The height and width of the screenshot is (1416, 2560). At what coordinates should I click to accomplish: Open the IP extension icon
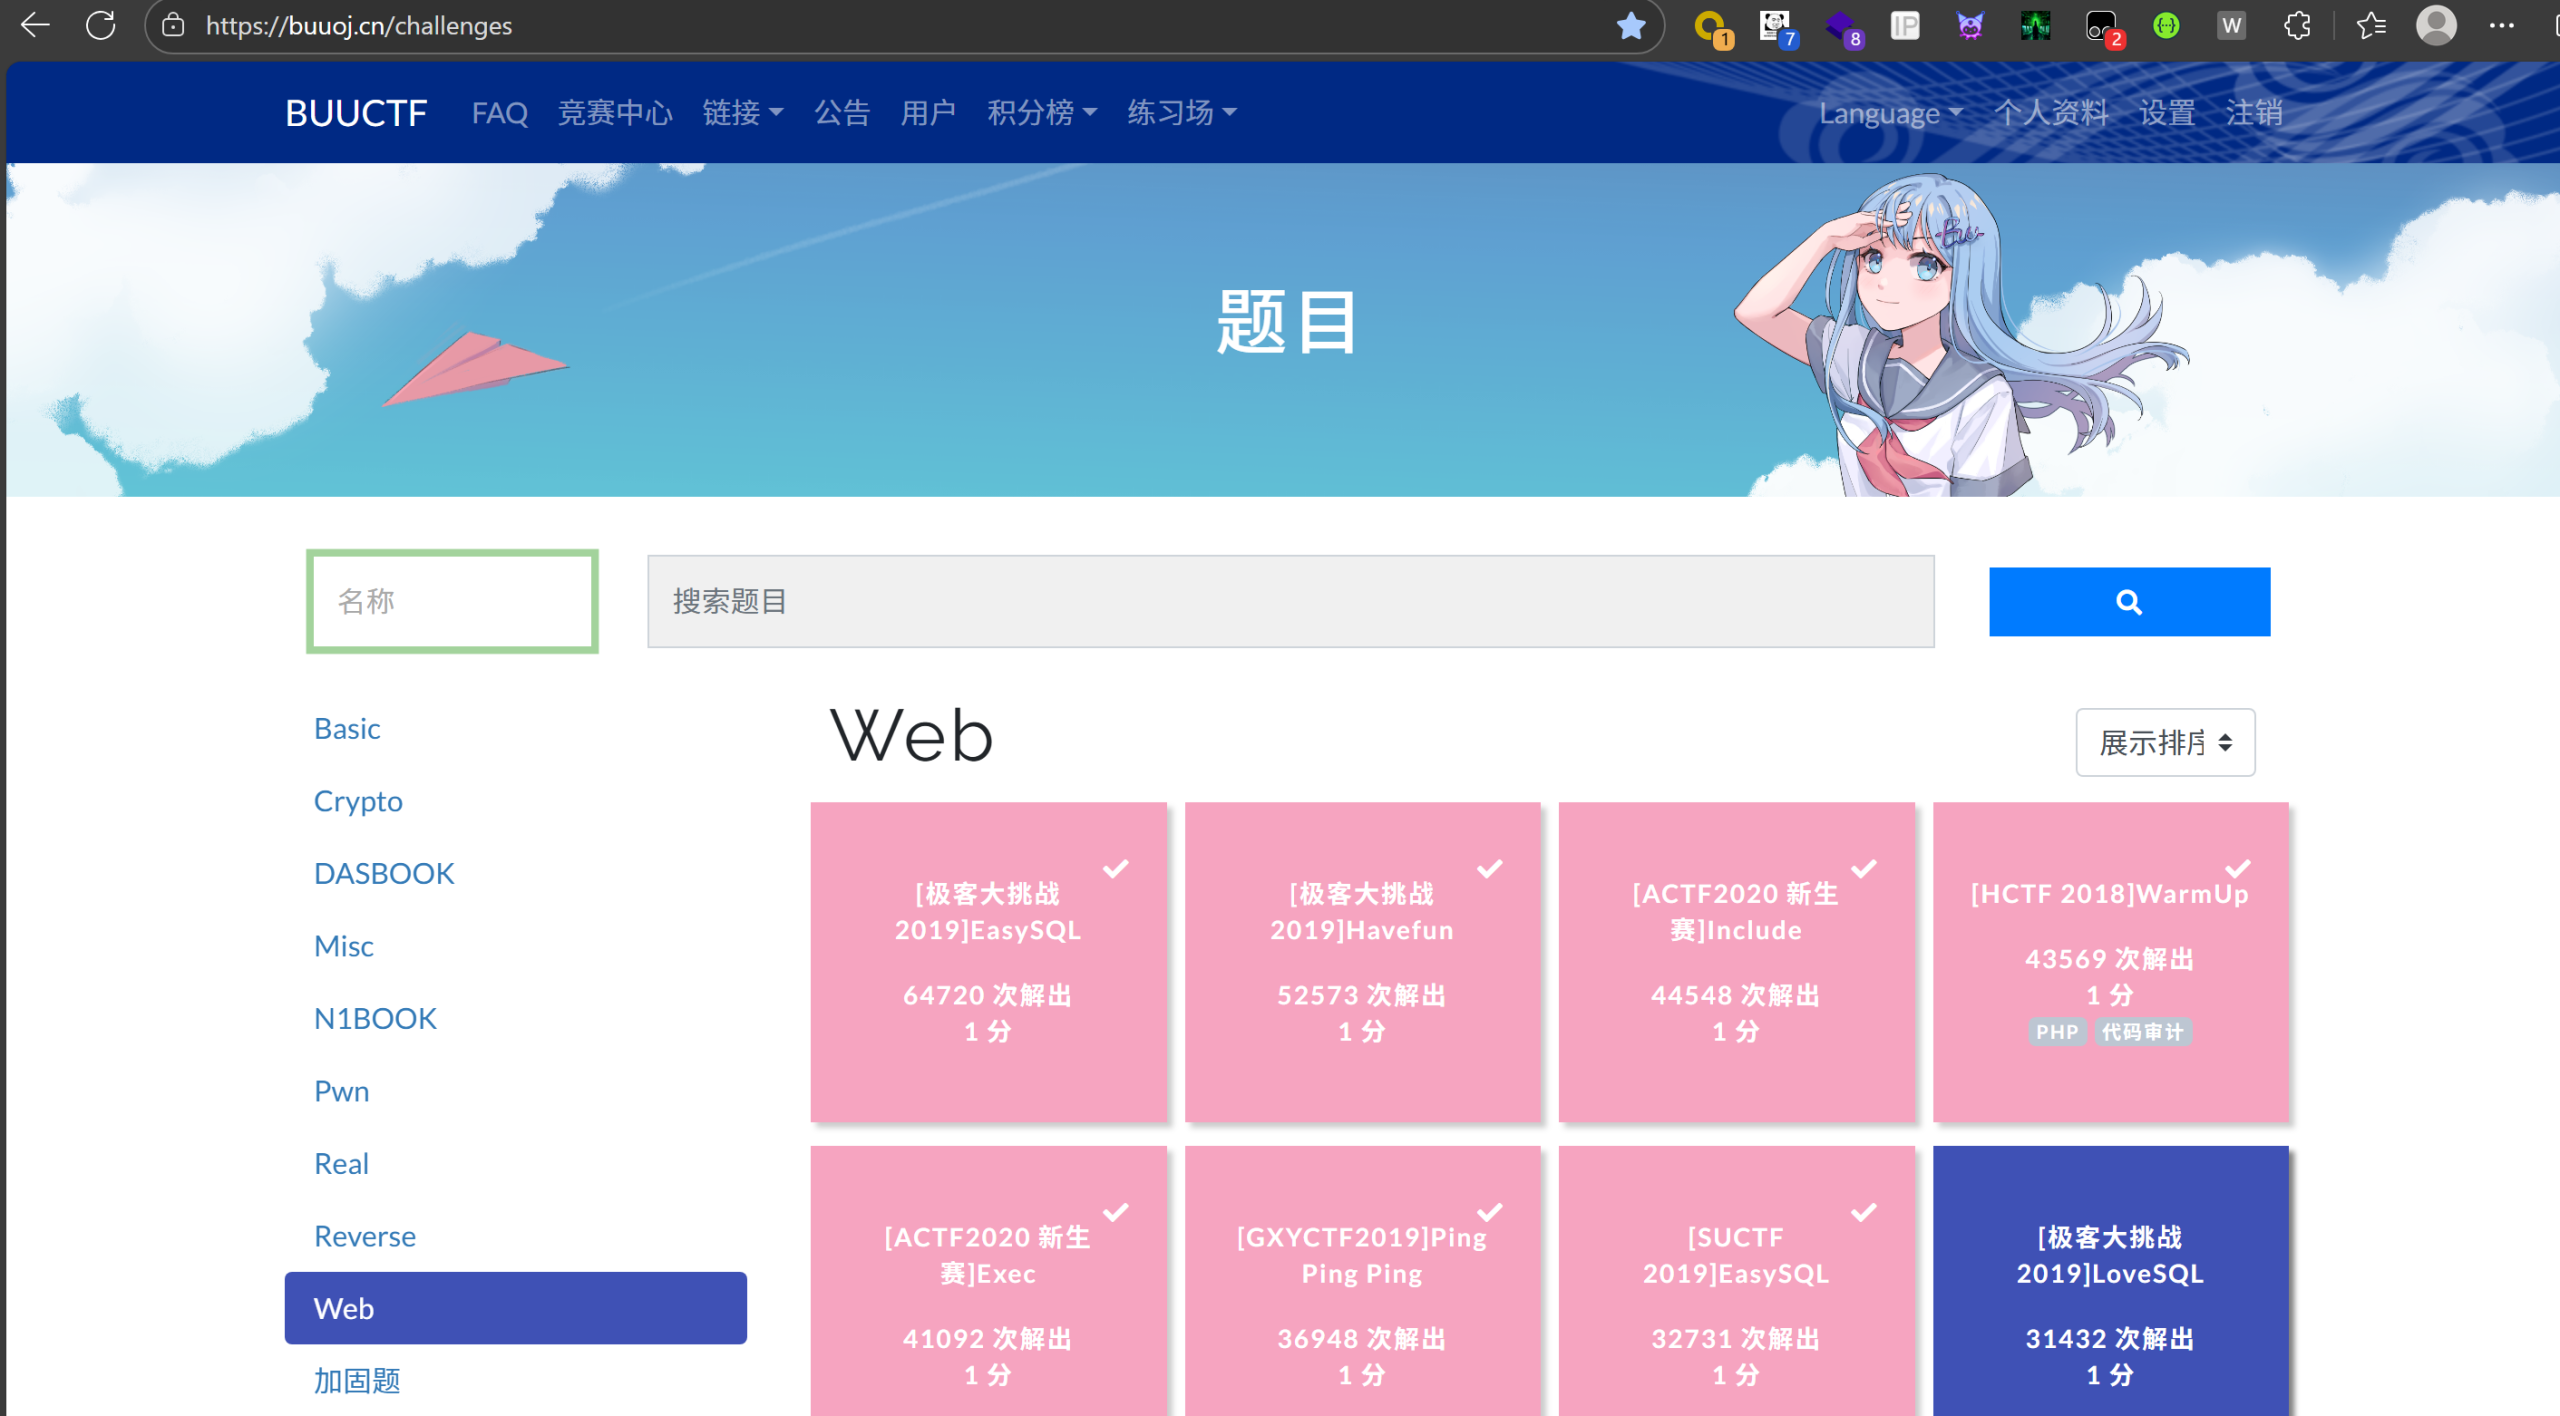[x=1904, y=25]
